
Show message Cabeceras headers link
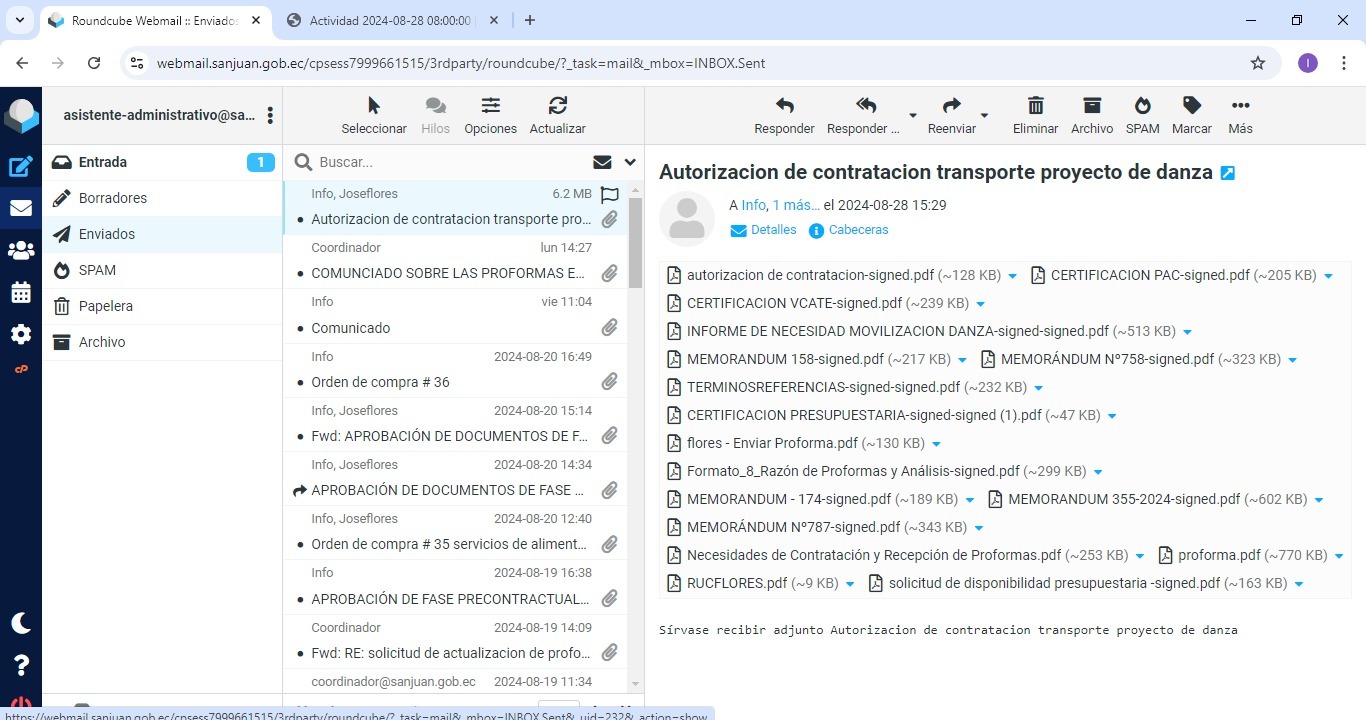[x=858, y=230]
